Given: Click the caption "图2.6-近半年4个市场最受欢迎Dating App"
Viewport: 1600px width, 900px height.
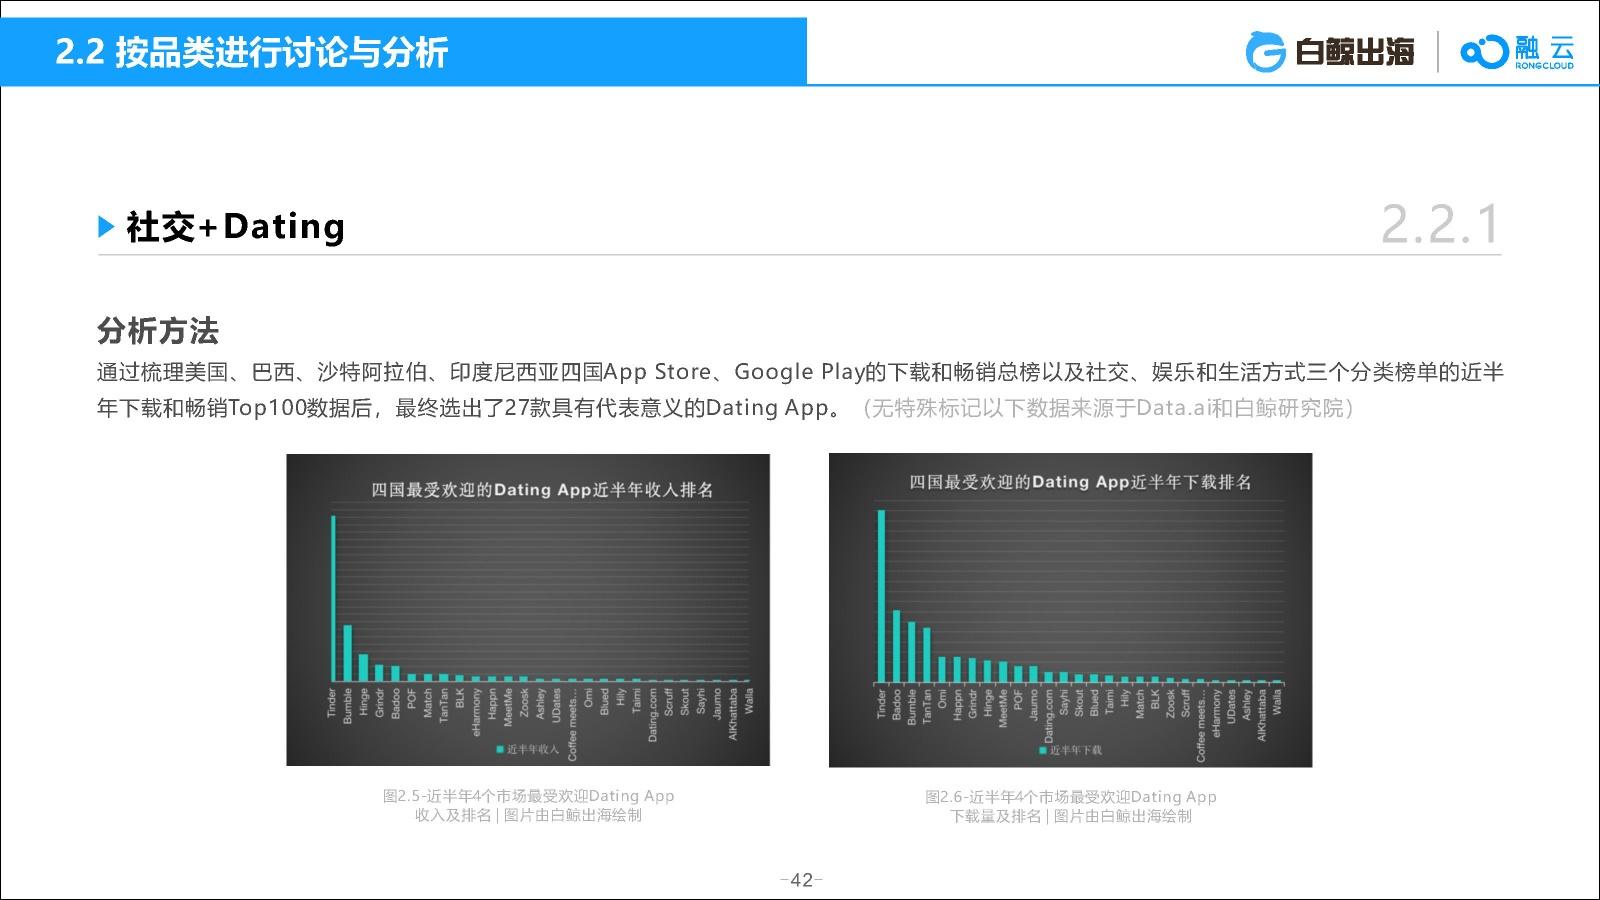Looking at the screenshot, I should [x=1071, y=797].
